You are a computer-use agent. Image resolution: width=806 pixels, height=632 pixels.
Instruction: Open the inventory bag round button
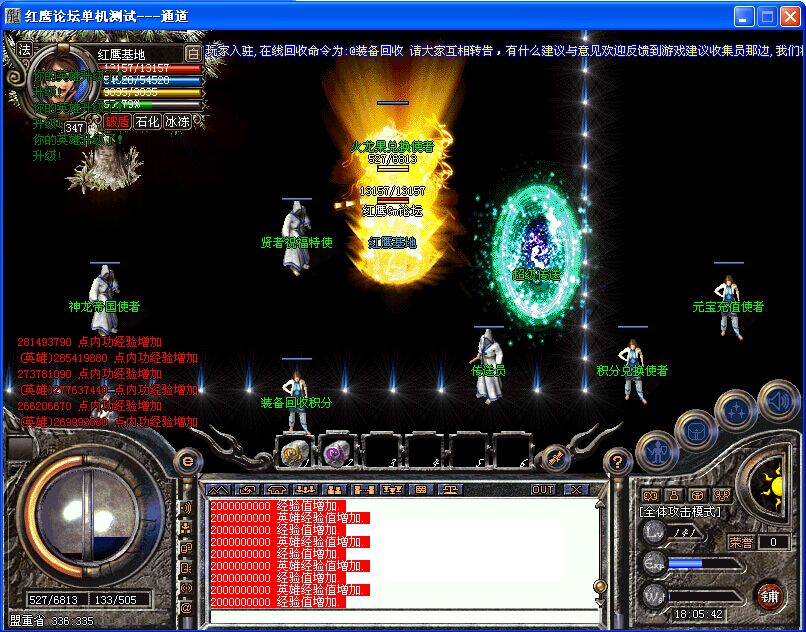click(695, 430)
